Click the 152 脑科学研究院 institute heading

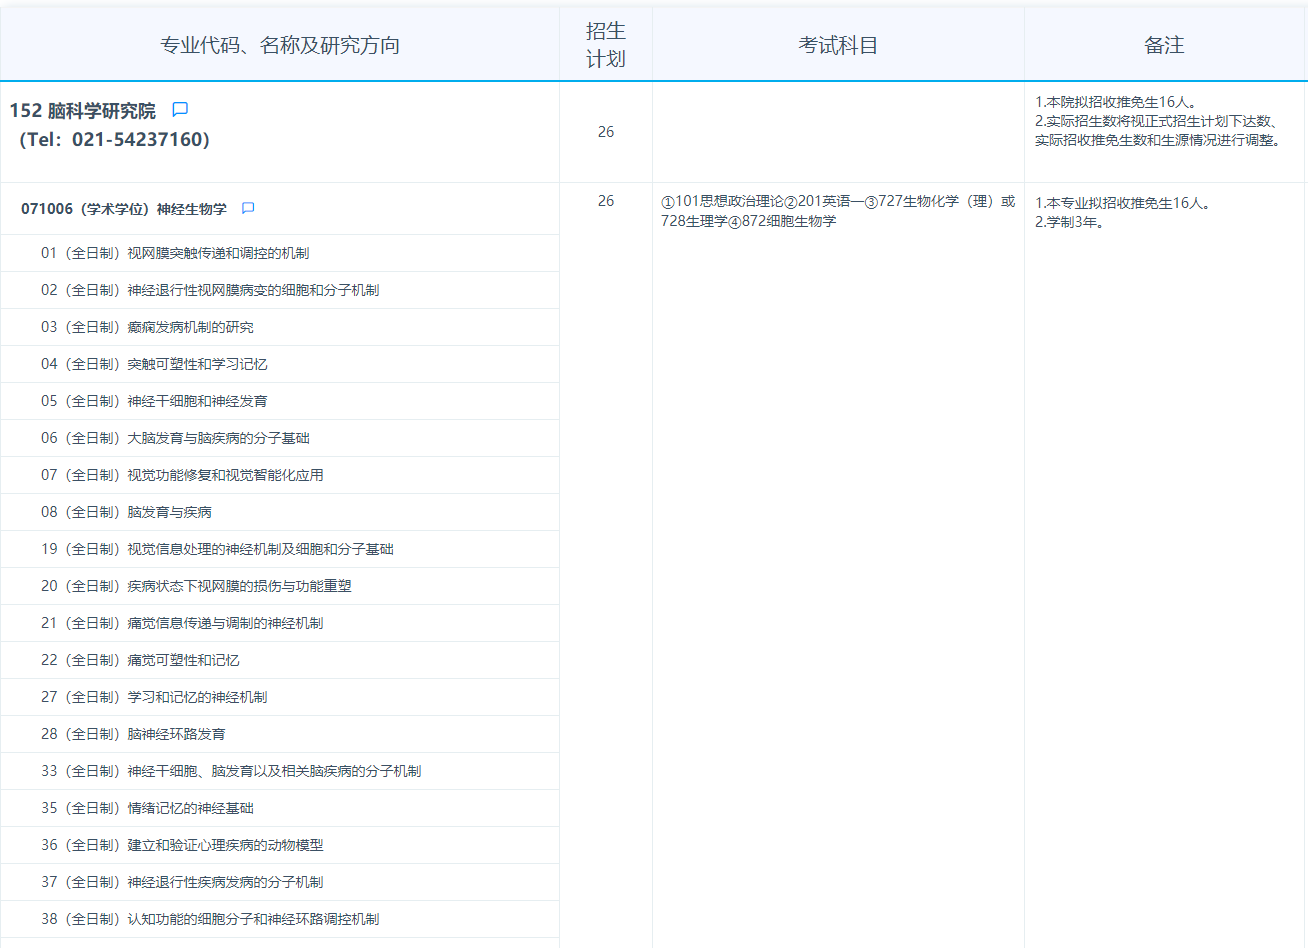pyautogui.click(x=83, y=111)
